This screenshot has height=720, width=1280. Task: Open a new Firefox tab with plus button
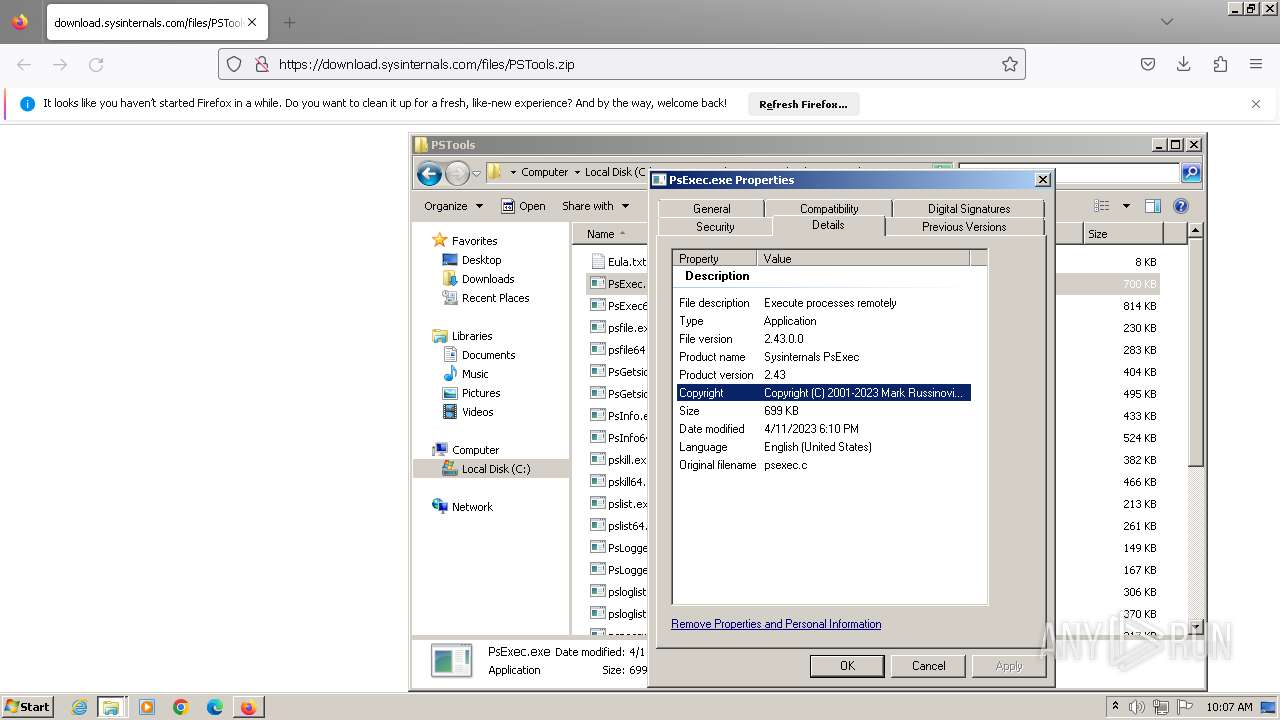point(289,22)
